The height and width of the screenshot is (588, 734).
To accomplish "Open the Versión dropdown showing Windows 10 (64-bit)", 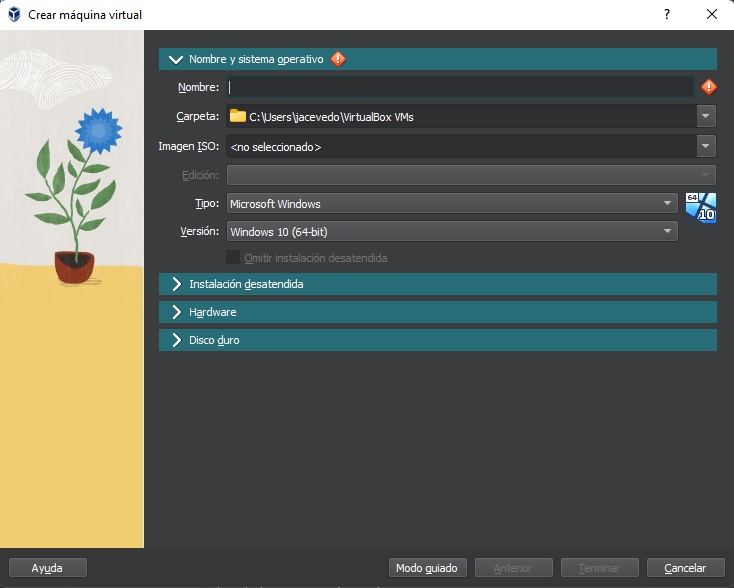I will (452, 232).
